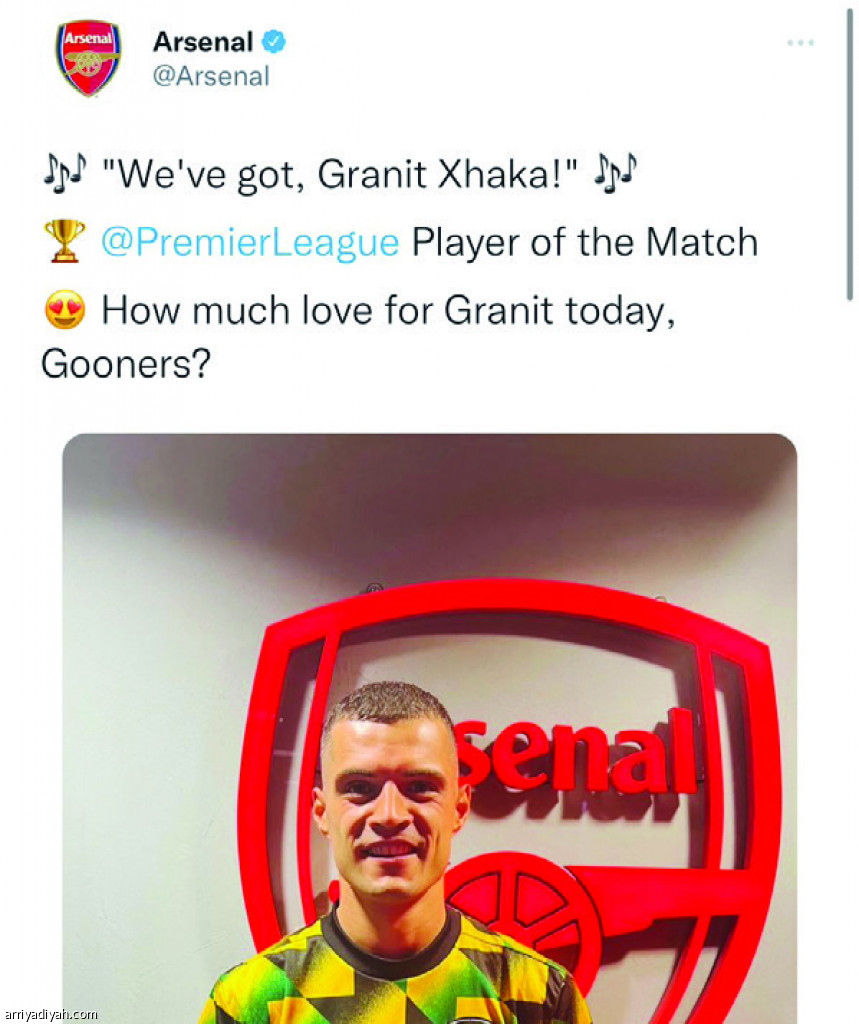Click the music notes emoji after the quote
This screenshot has height=1024, width=859.
(x=615, y=174)
